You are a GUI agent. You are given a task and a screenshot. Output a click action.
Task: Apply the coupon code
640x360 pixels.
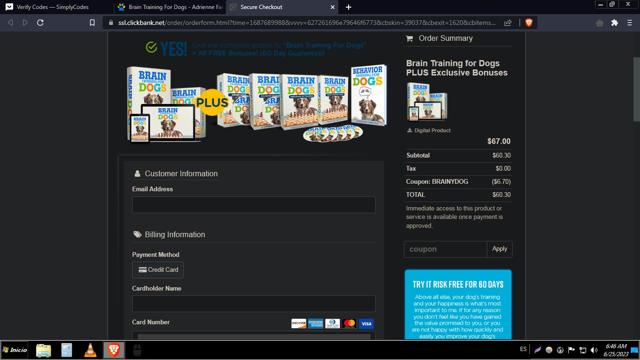click(499, 249)
